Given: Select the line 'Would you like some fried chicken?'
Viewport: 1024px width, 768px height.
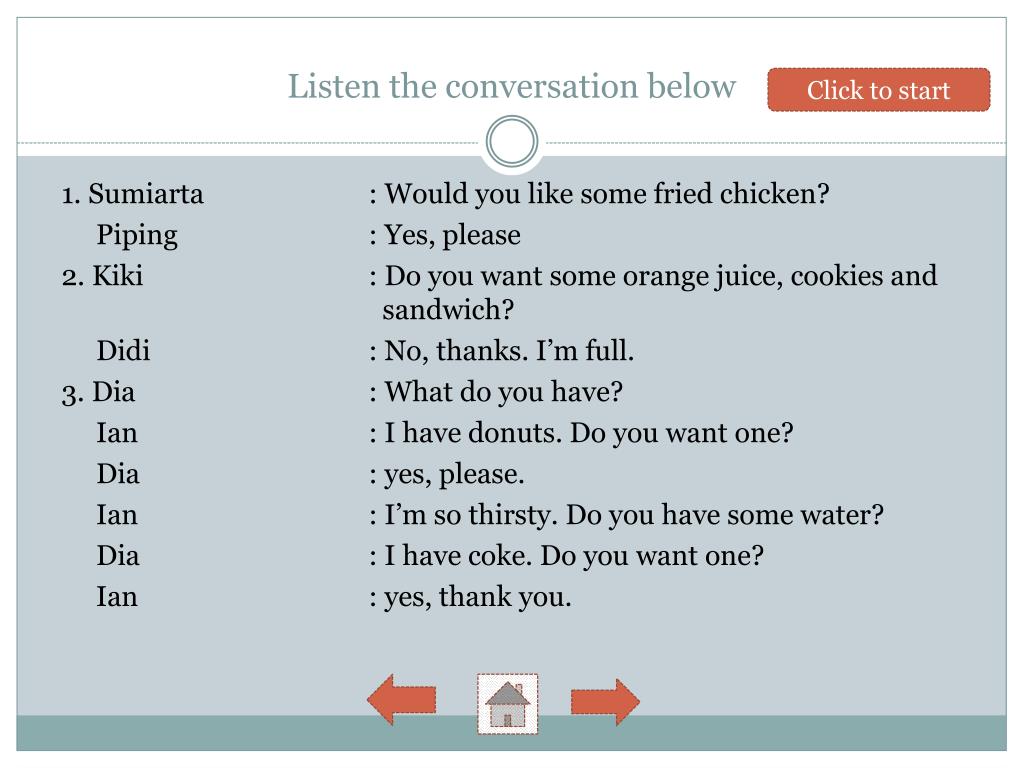Looking at the screenshot, I should pyautogui.click(x=607, y=194).
